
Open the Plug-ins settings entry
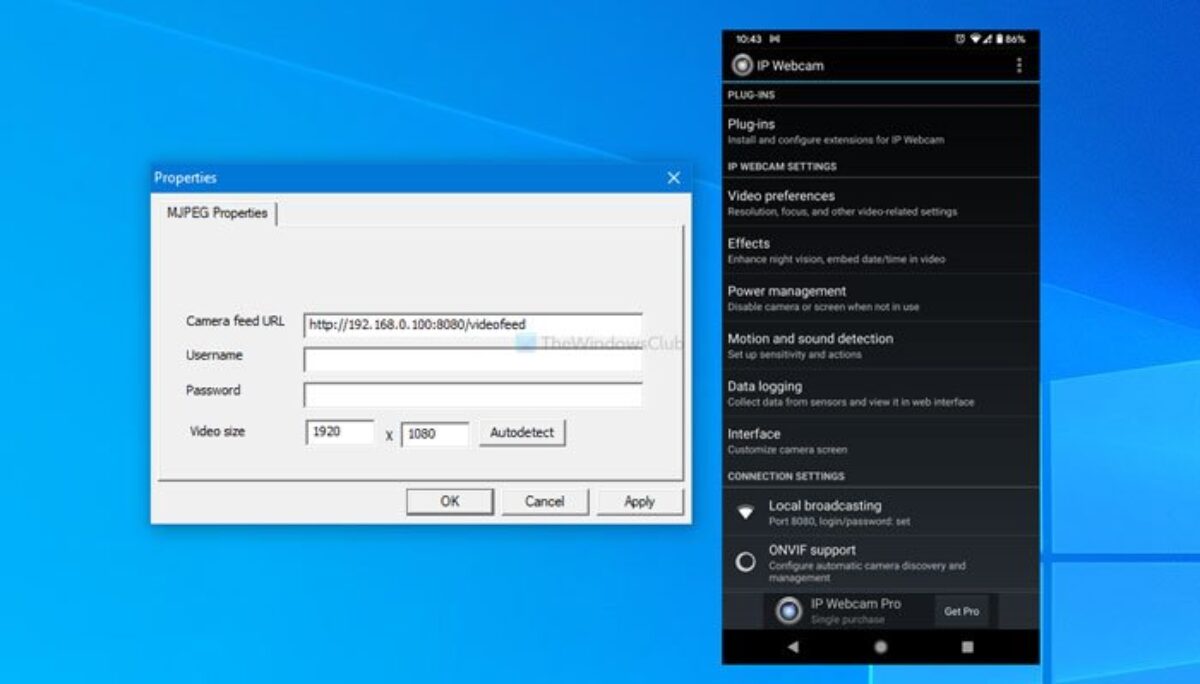pos(880,131)
